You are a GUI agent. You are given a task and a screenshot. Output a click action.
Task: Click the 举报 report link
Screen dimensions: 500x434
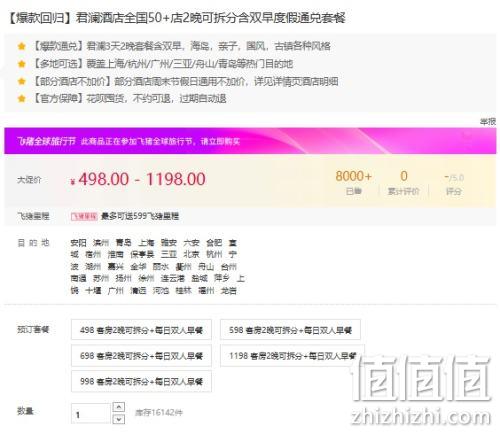coord(488,122)
